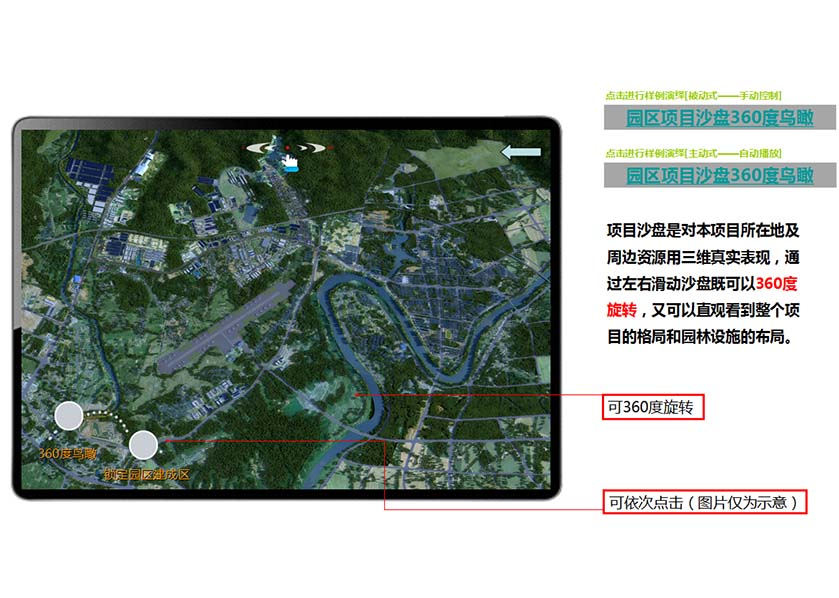Click the light blue back arrow on the map
The image size is (839, 598).
tap(520, 152)
